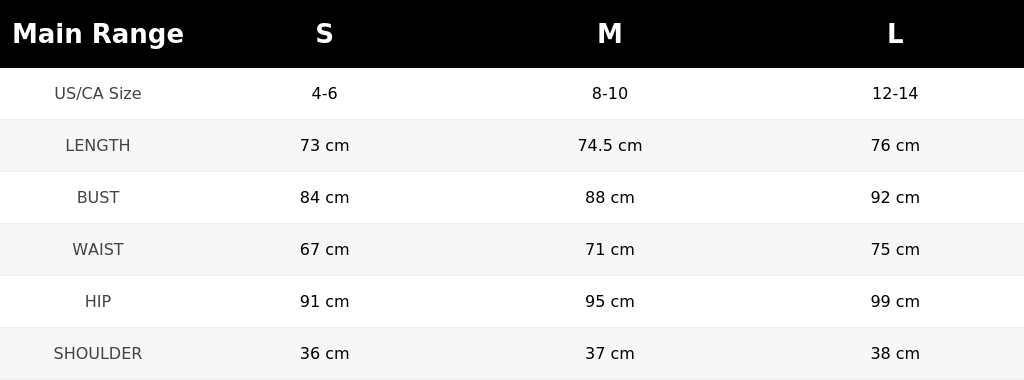Click the LENGTH row label

[x=98, y=146]
